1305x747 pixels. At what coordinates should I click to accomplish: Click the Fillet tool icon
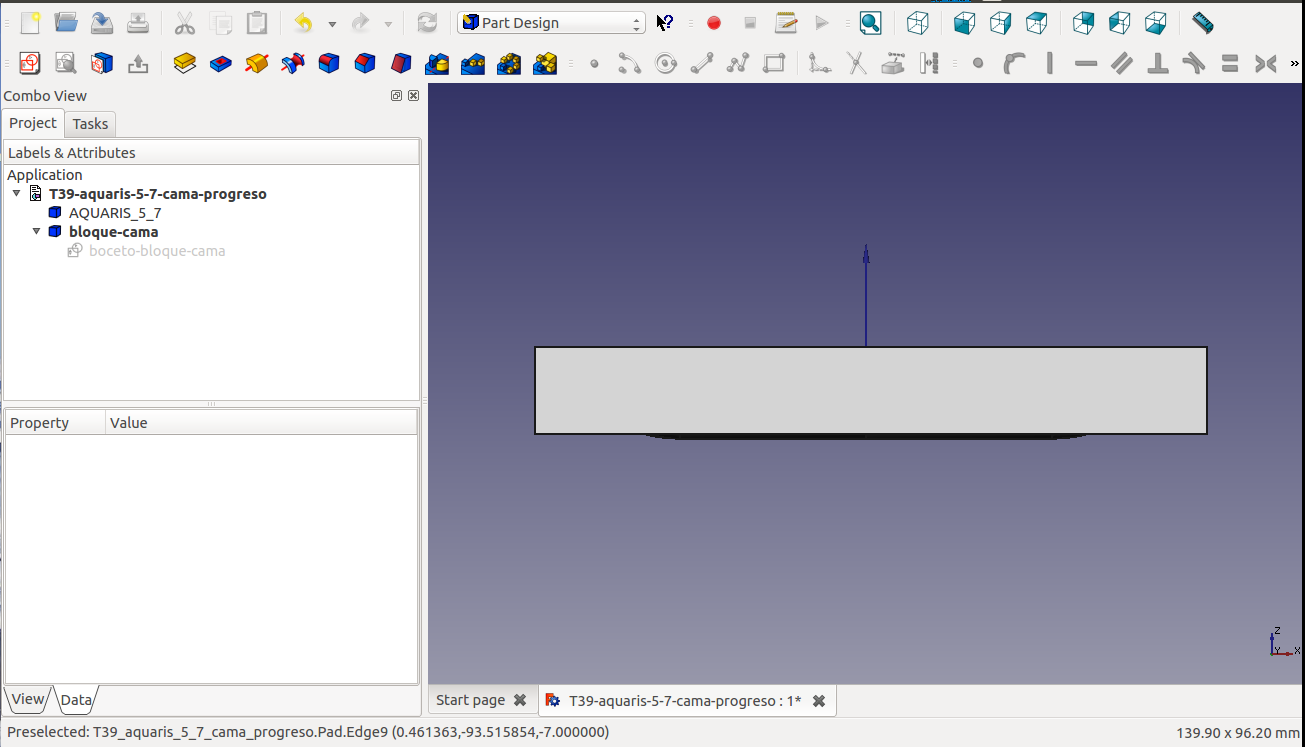(x=329, y=64)
